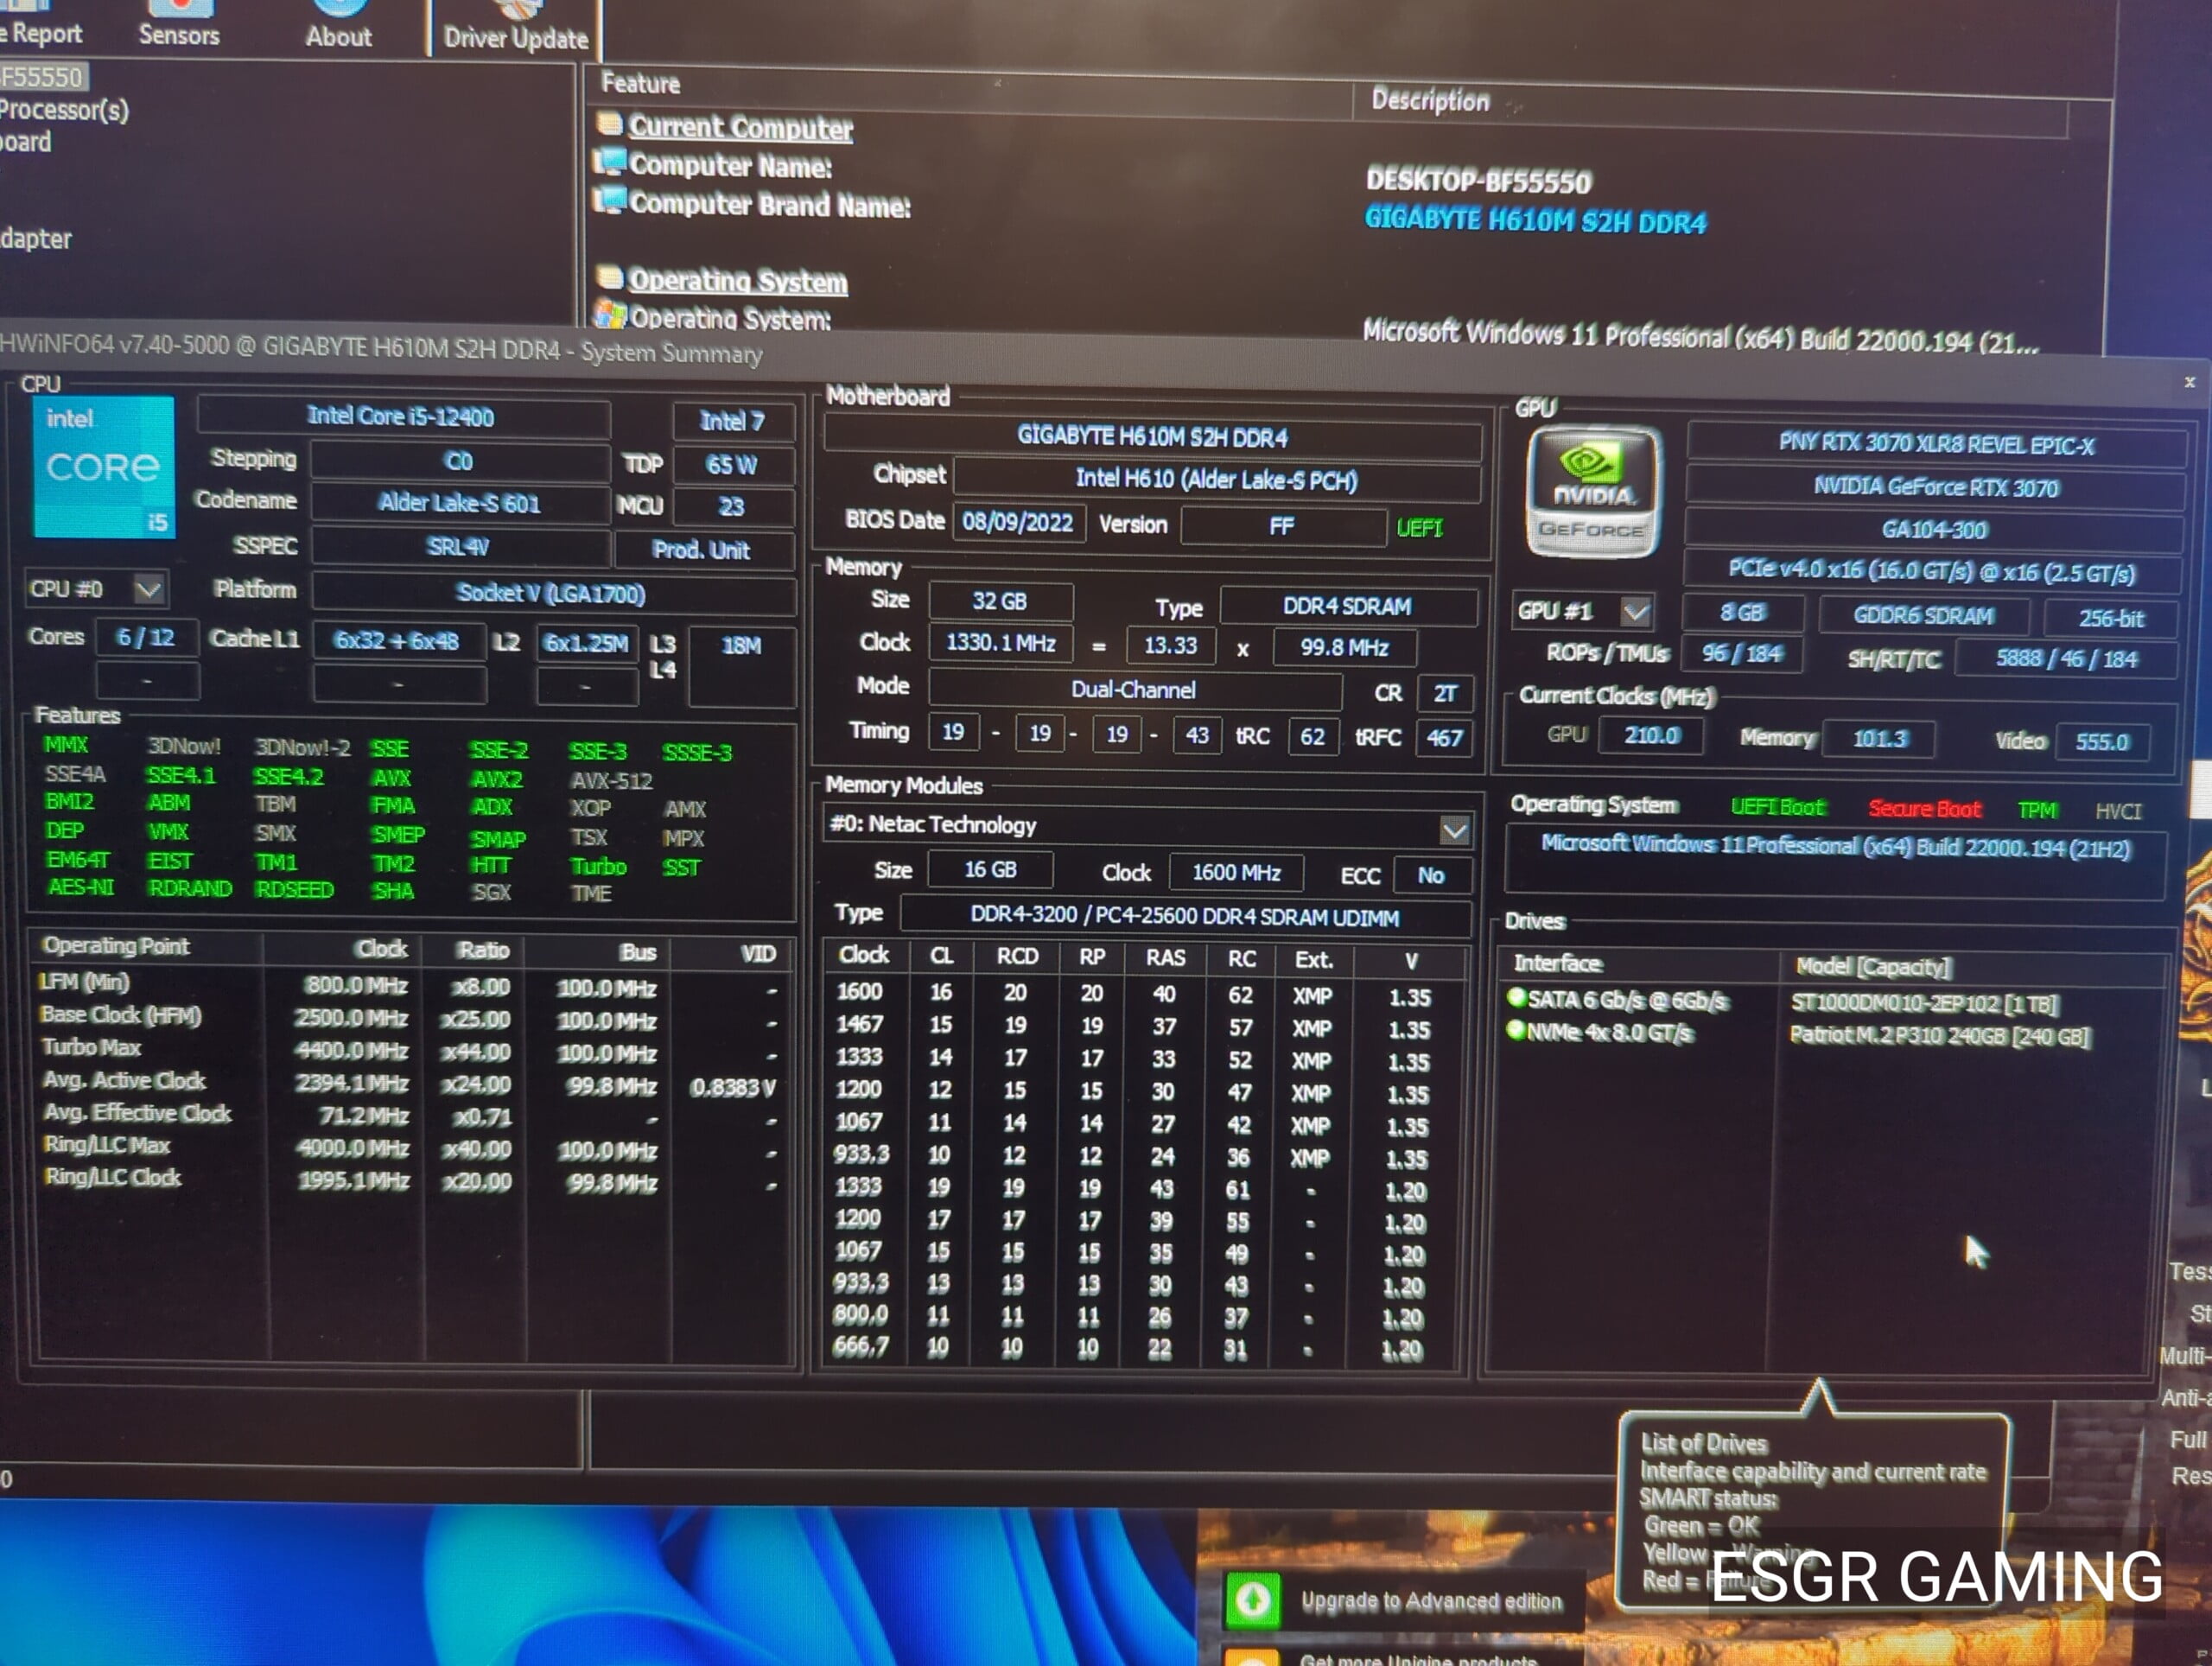The height and width of the screenshot is (1666, 2212).
Task: Click the HVCI label
Action: (x=2118, y=811)
